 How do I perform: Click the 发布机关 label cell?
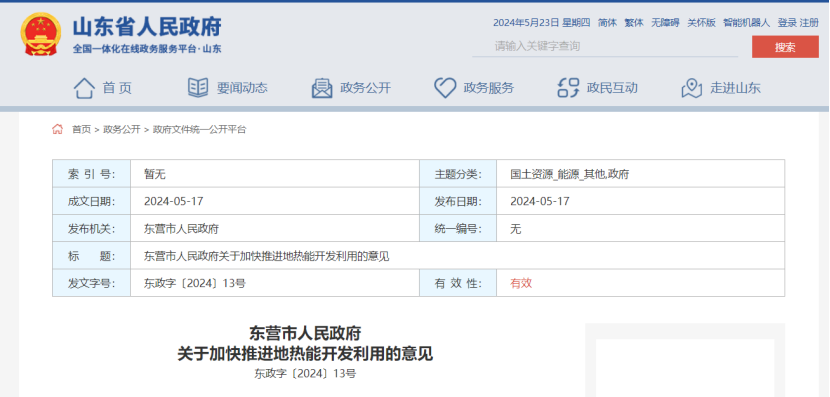pyautogui.click(x=91, y=229)
